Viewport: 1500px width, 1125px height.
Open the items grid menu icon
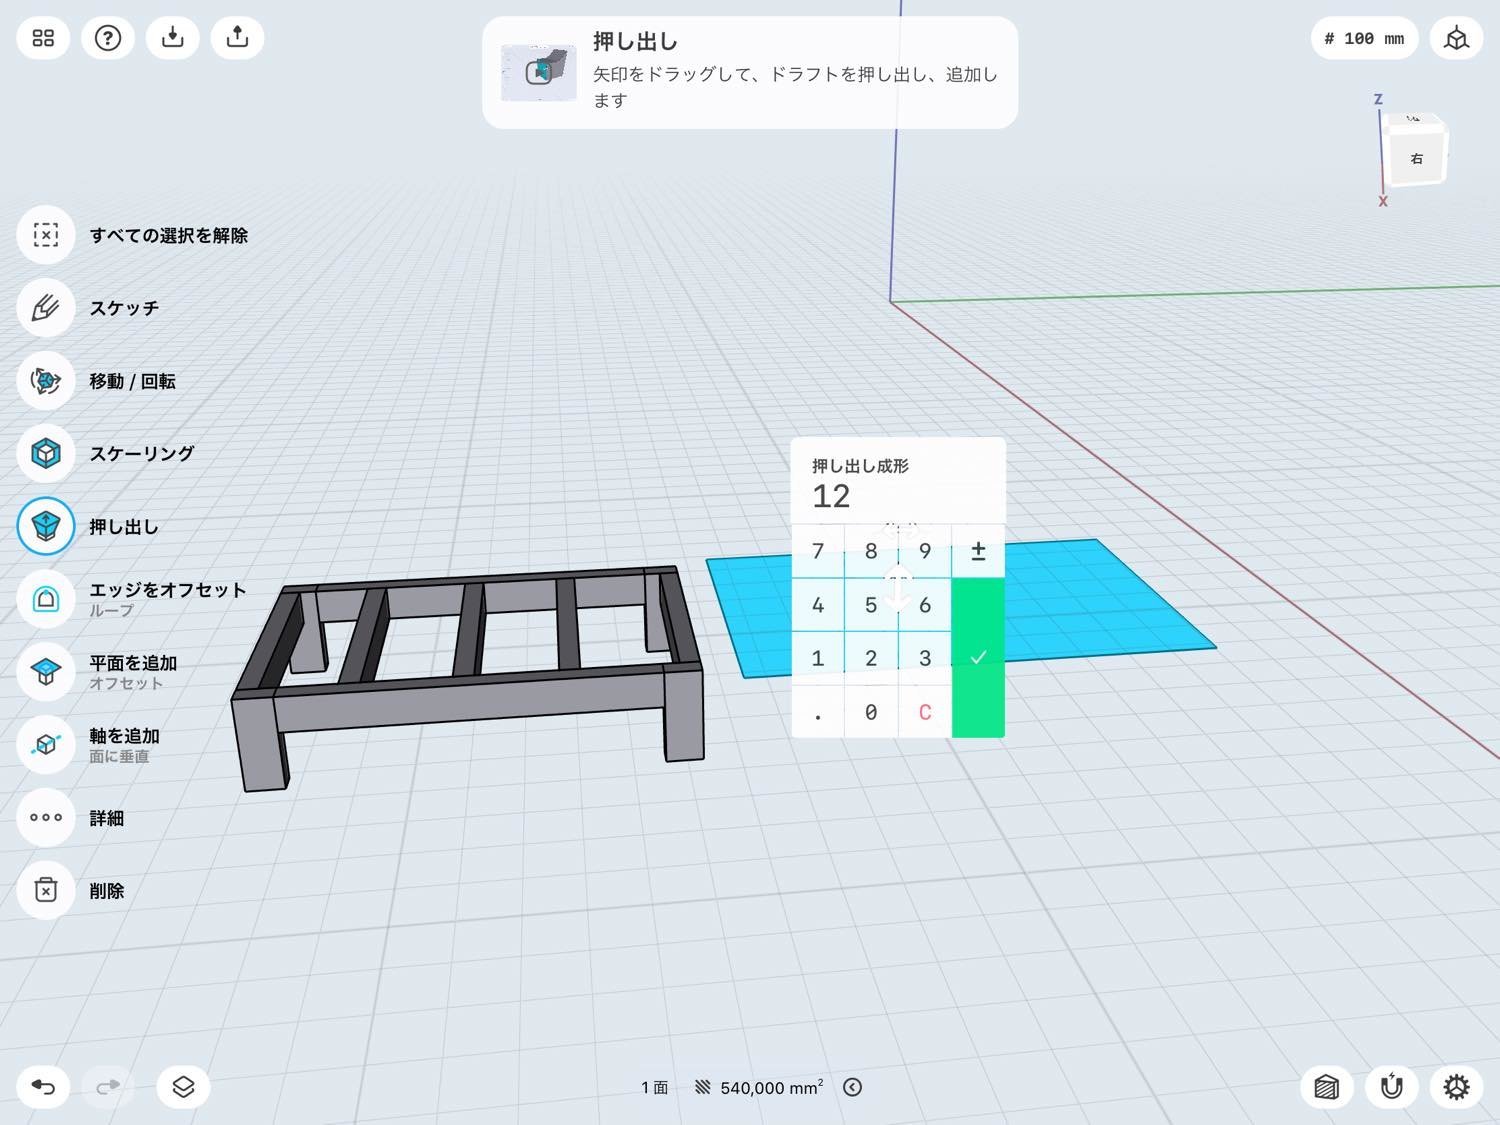[x=43, y=38]
